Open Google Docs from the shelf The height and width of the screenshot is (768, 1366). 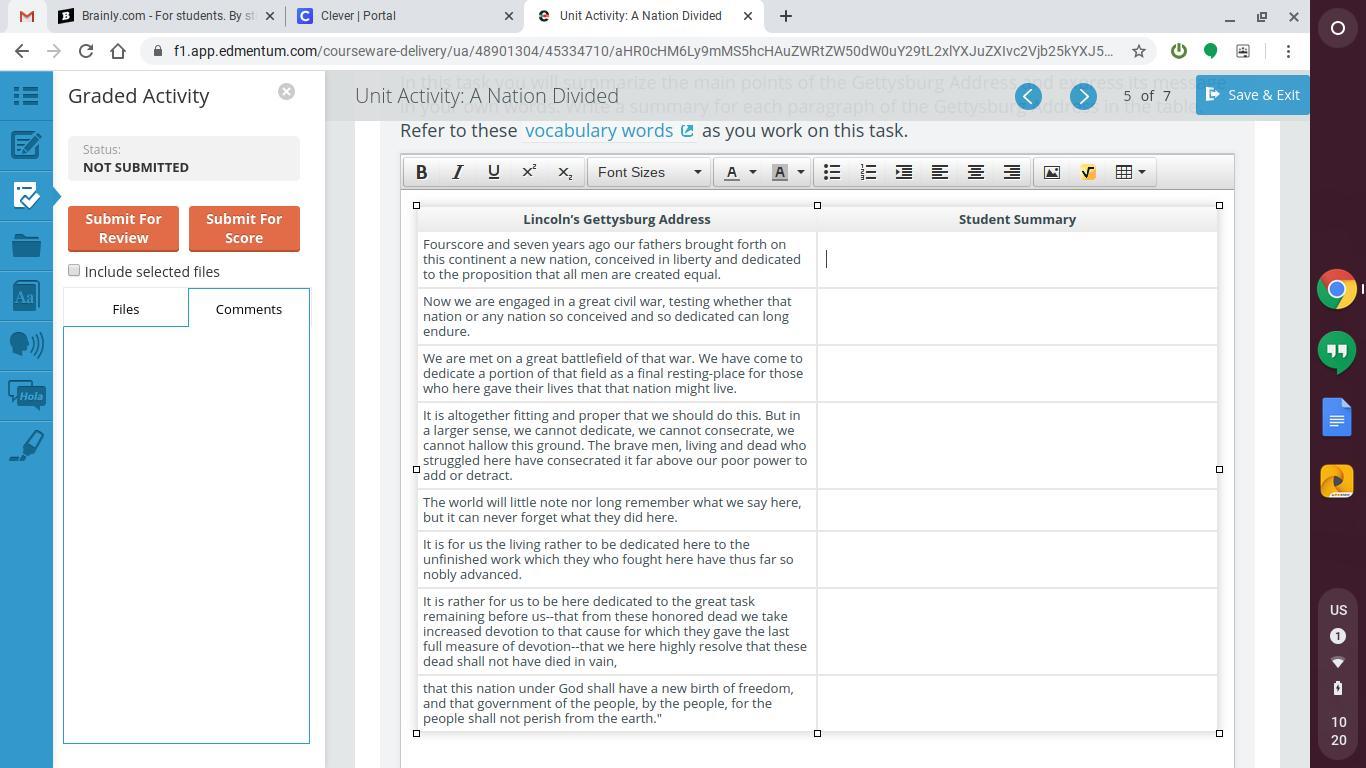tap(1337, 417)
